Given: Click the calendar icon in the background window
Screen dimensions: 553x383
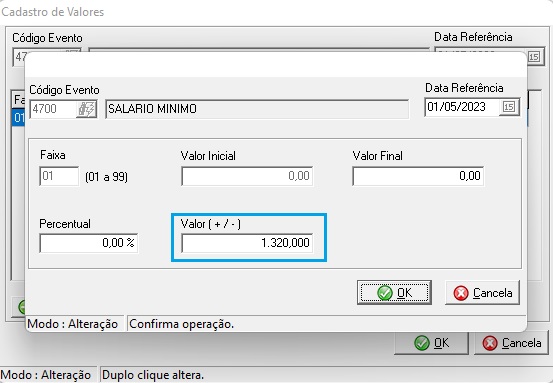Looking at the screenshot, I should pos(534,56).
